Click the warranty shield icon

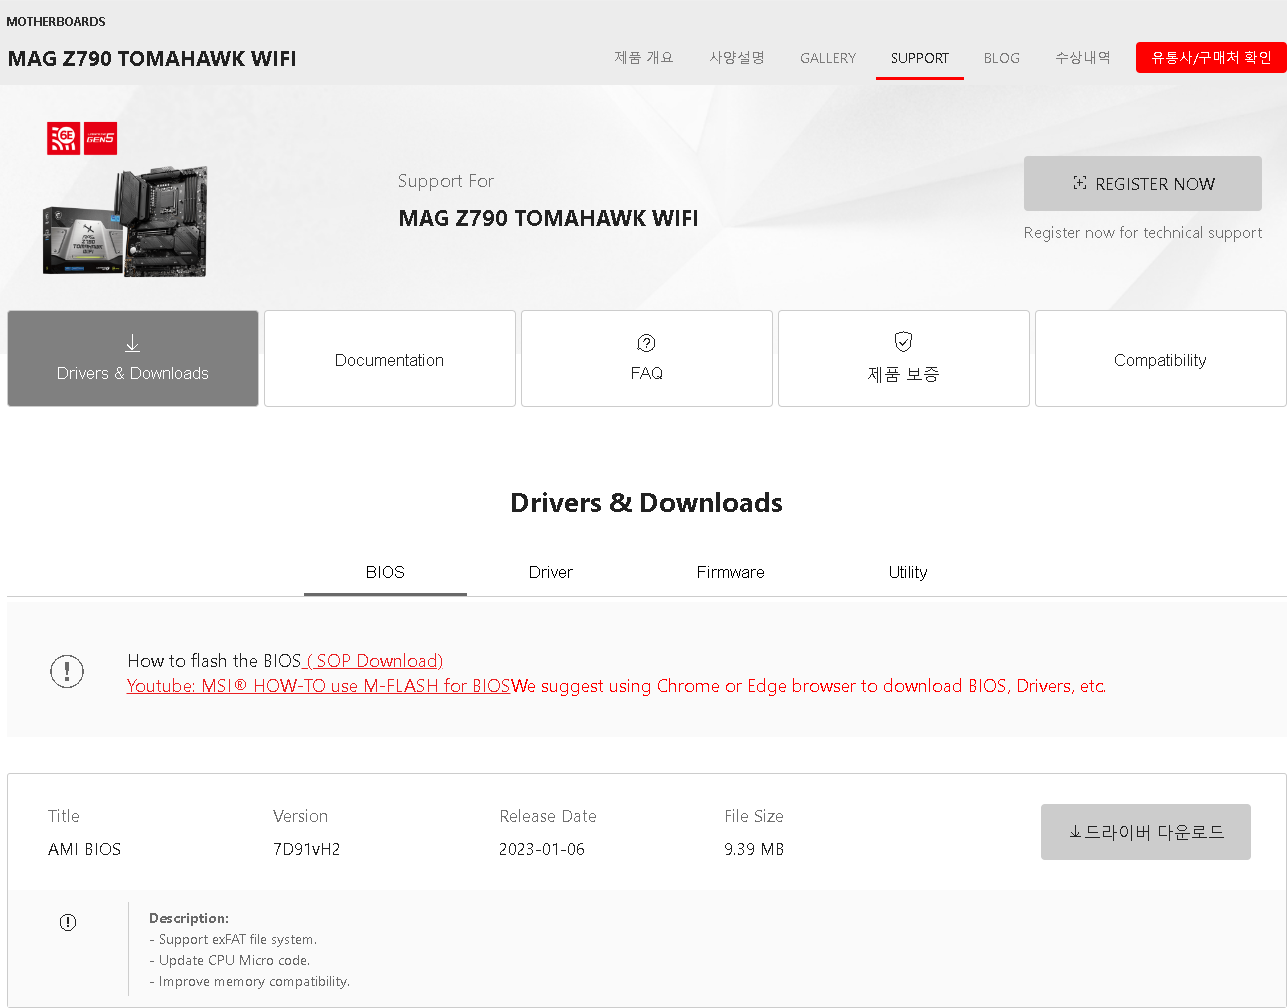903,342
